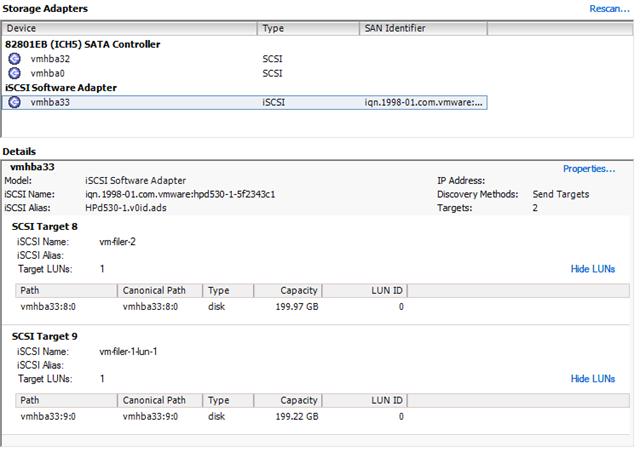The height and width of the screenshot is (458, 640).
Task: Click the vmhba0 adapter icon
Action: coord(15,73)
